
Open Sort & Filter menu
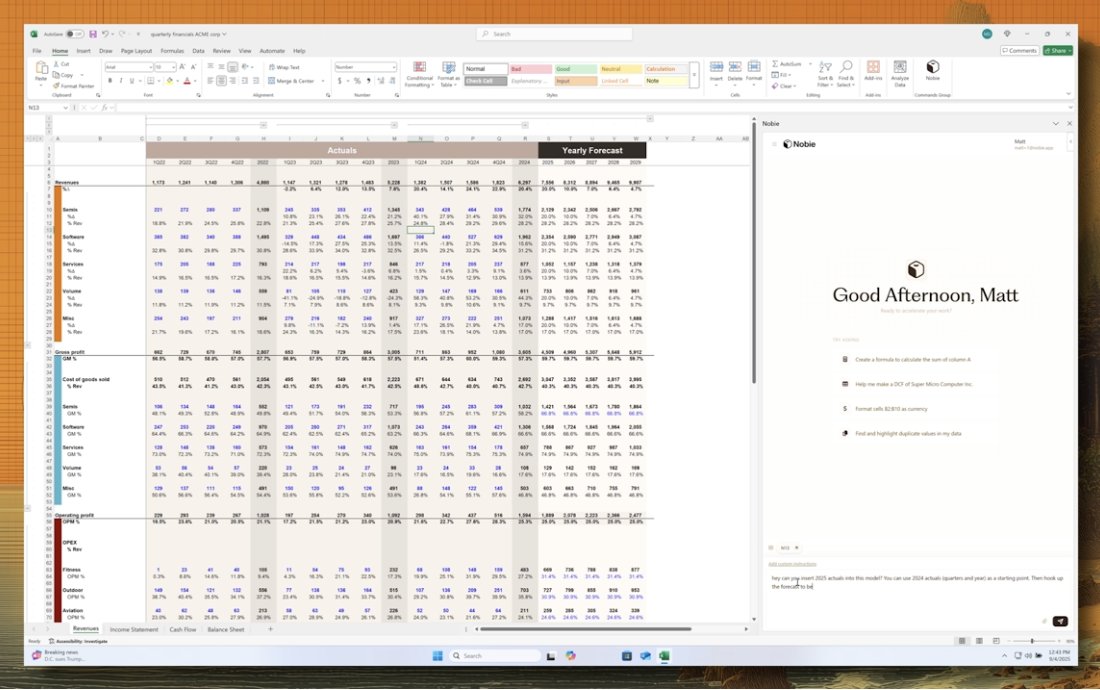tap(826, 72)
